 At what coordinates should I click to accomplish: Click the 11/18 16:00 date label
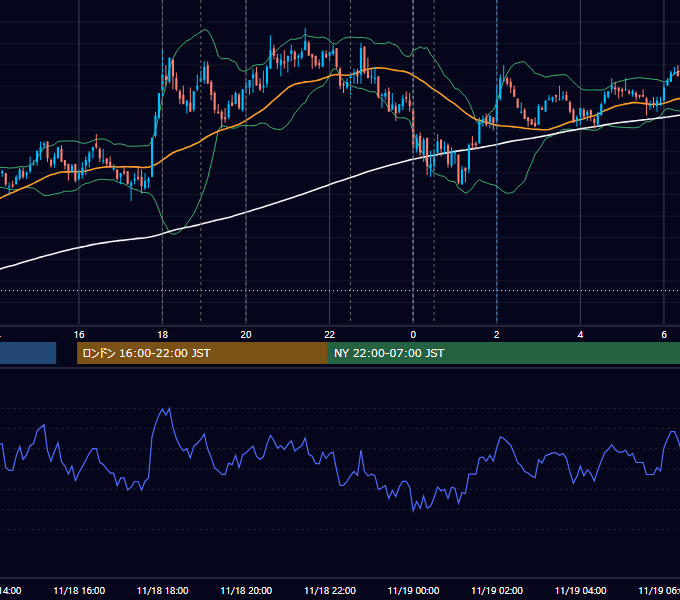pyautogui.click(x=79, y=590)
